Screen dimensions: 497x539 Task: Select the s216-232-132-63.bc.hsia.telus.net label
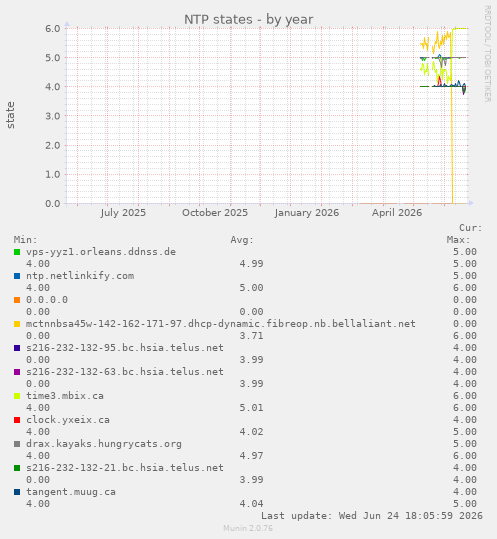point(125,372)
